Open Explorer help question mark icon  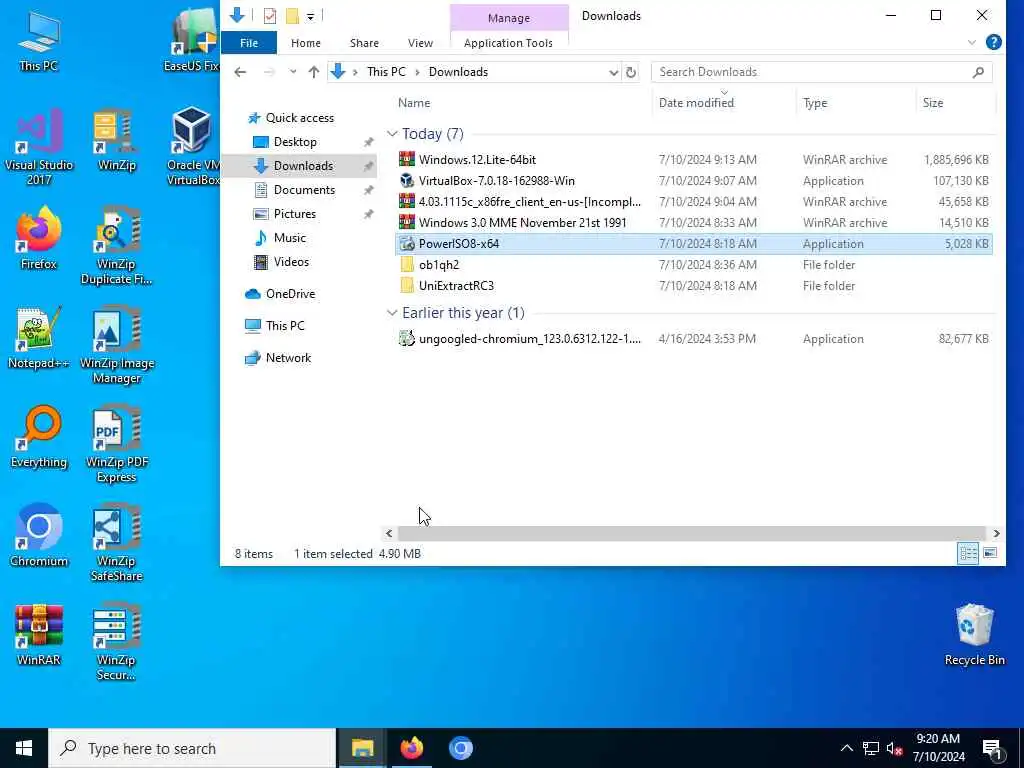993,42
